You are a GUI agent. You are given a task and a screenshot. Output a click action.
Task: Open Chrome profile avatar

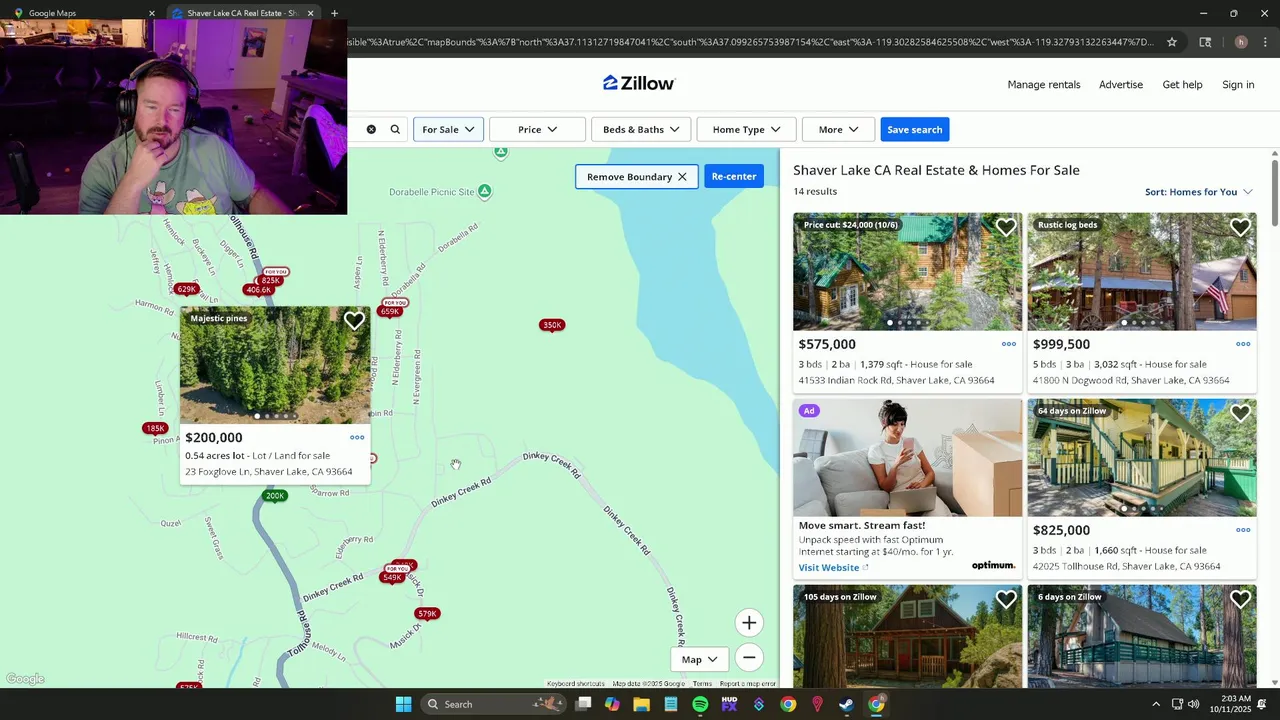coord(1241,42)
